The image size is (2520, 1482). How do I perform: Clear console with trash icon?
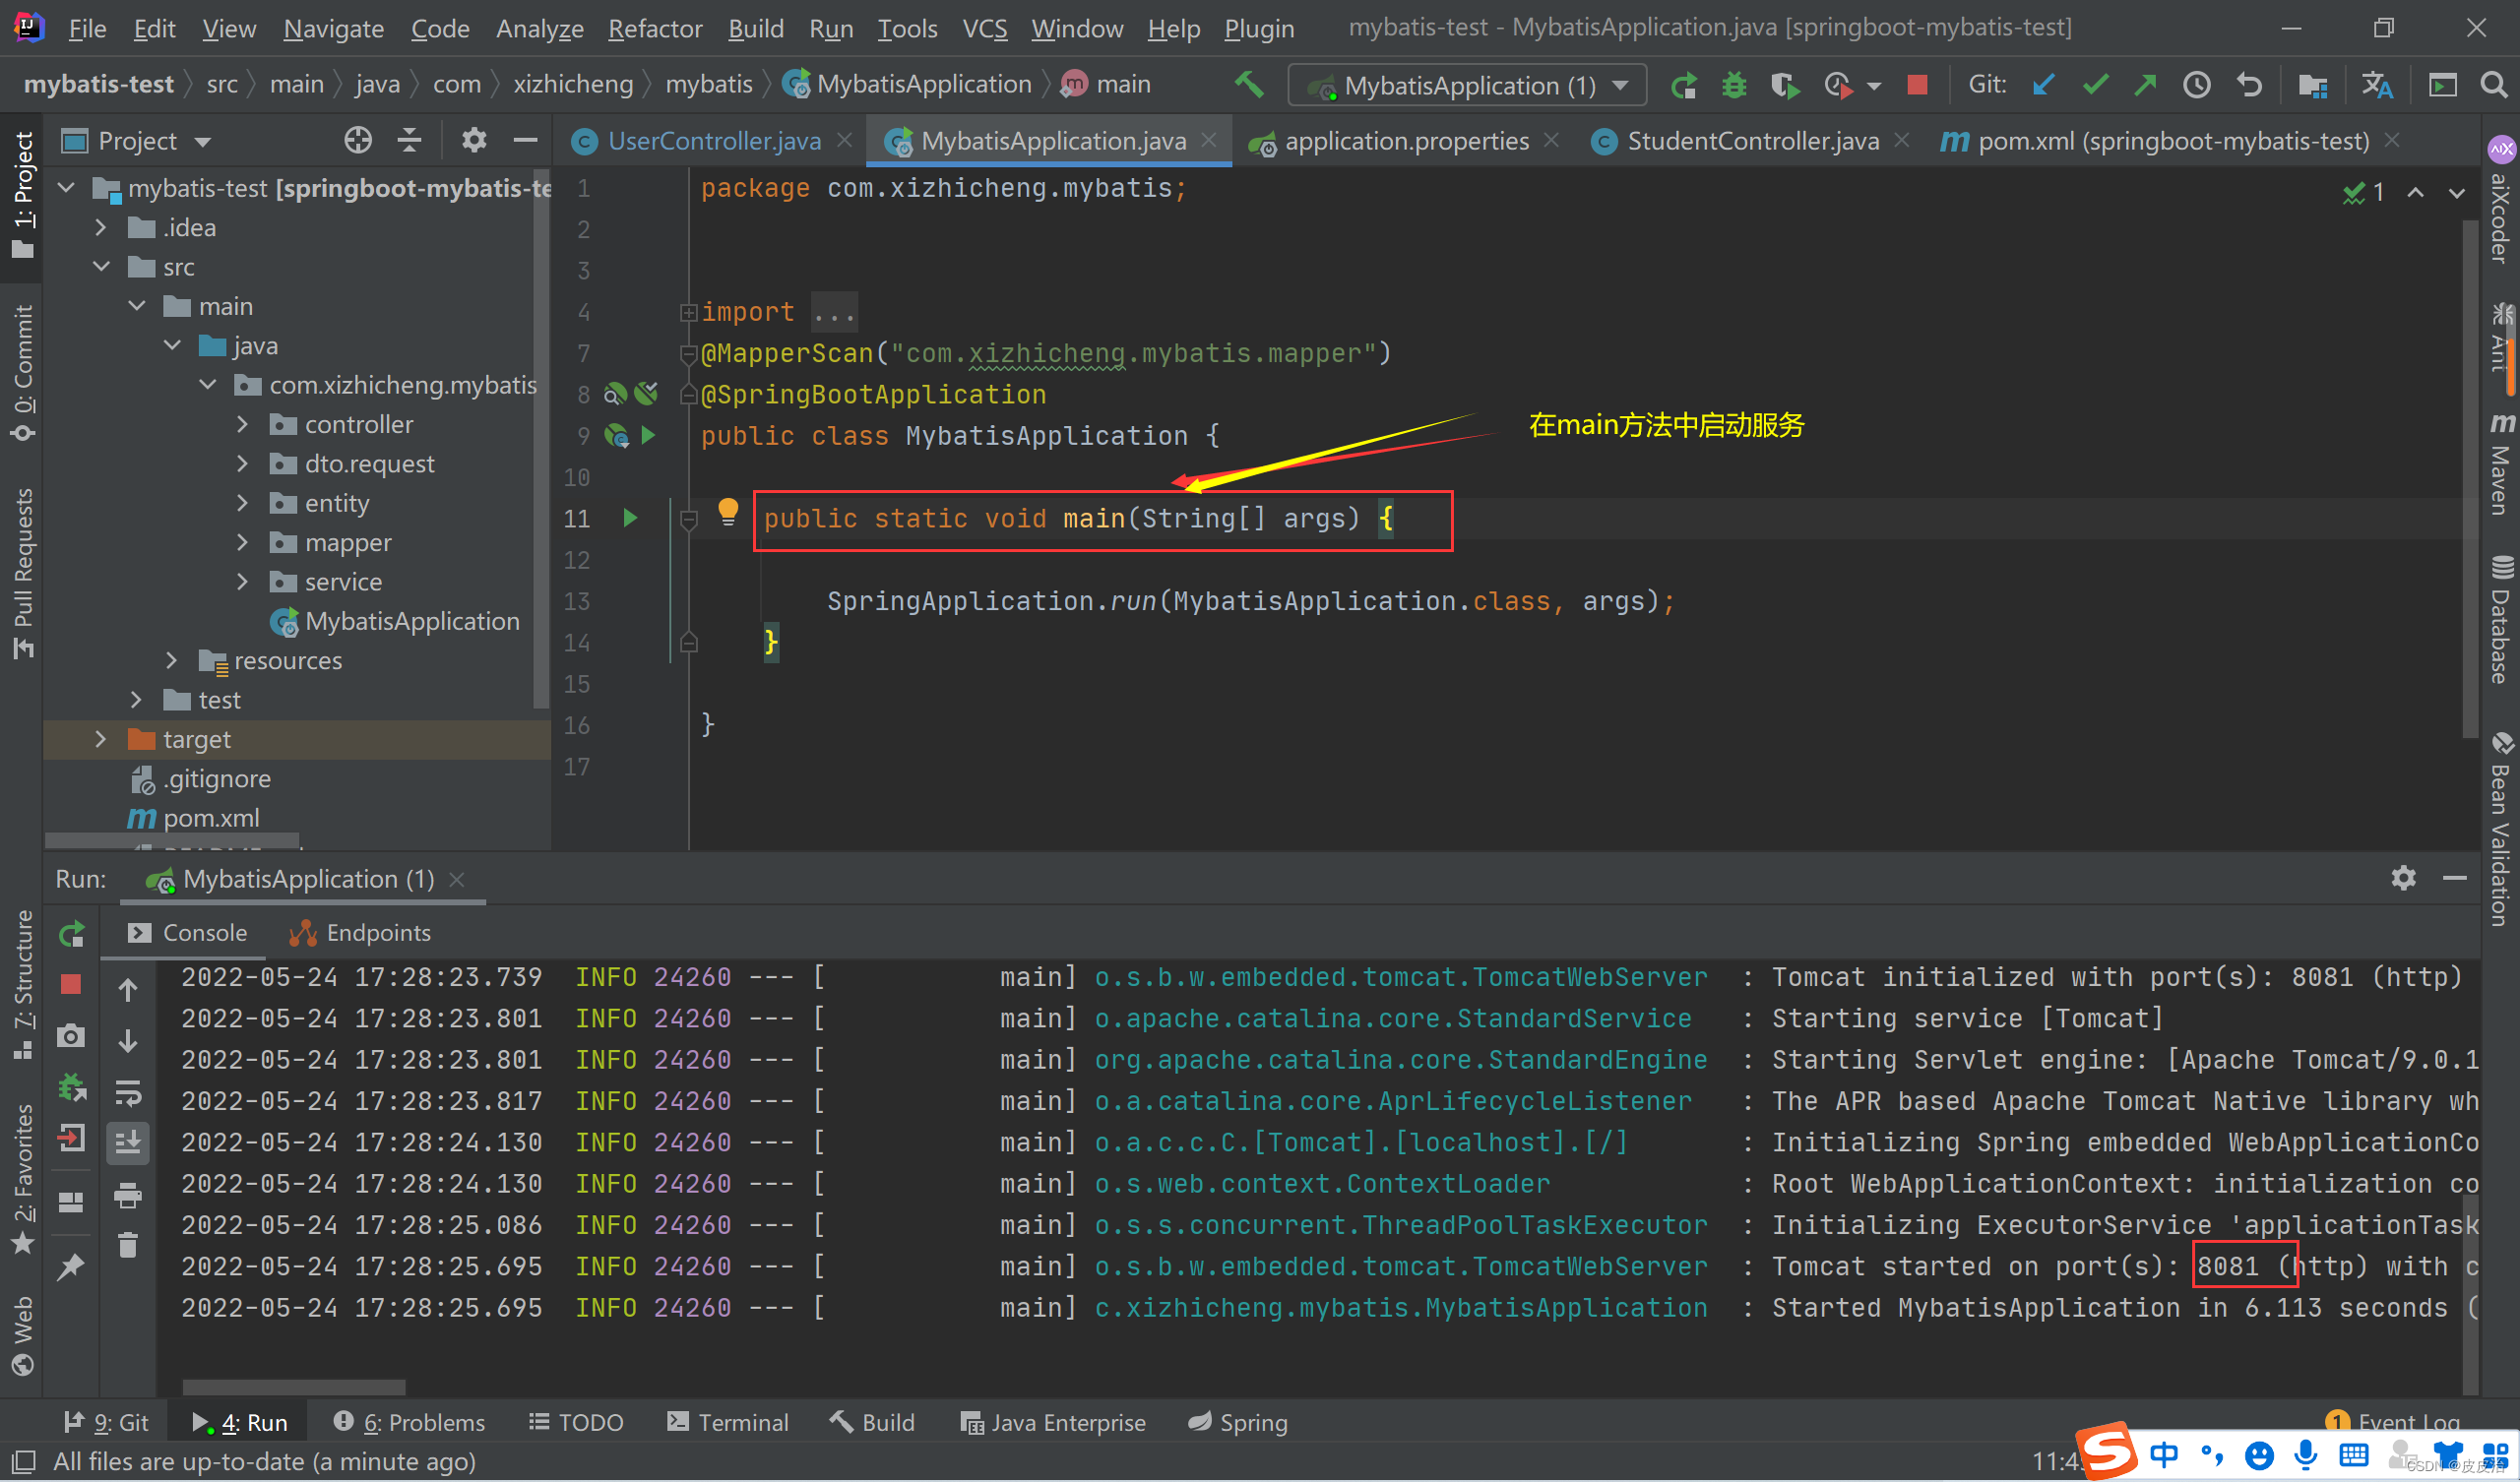(128, 1245)
